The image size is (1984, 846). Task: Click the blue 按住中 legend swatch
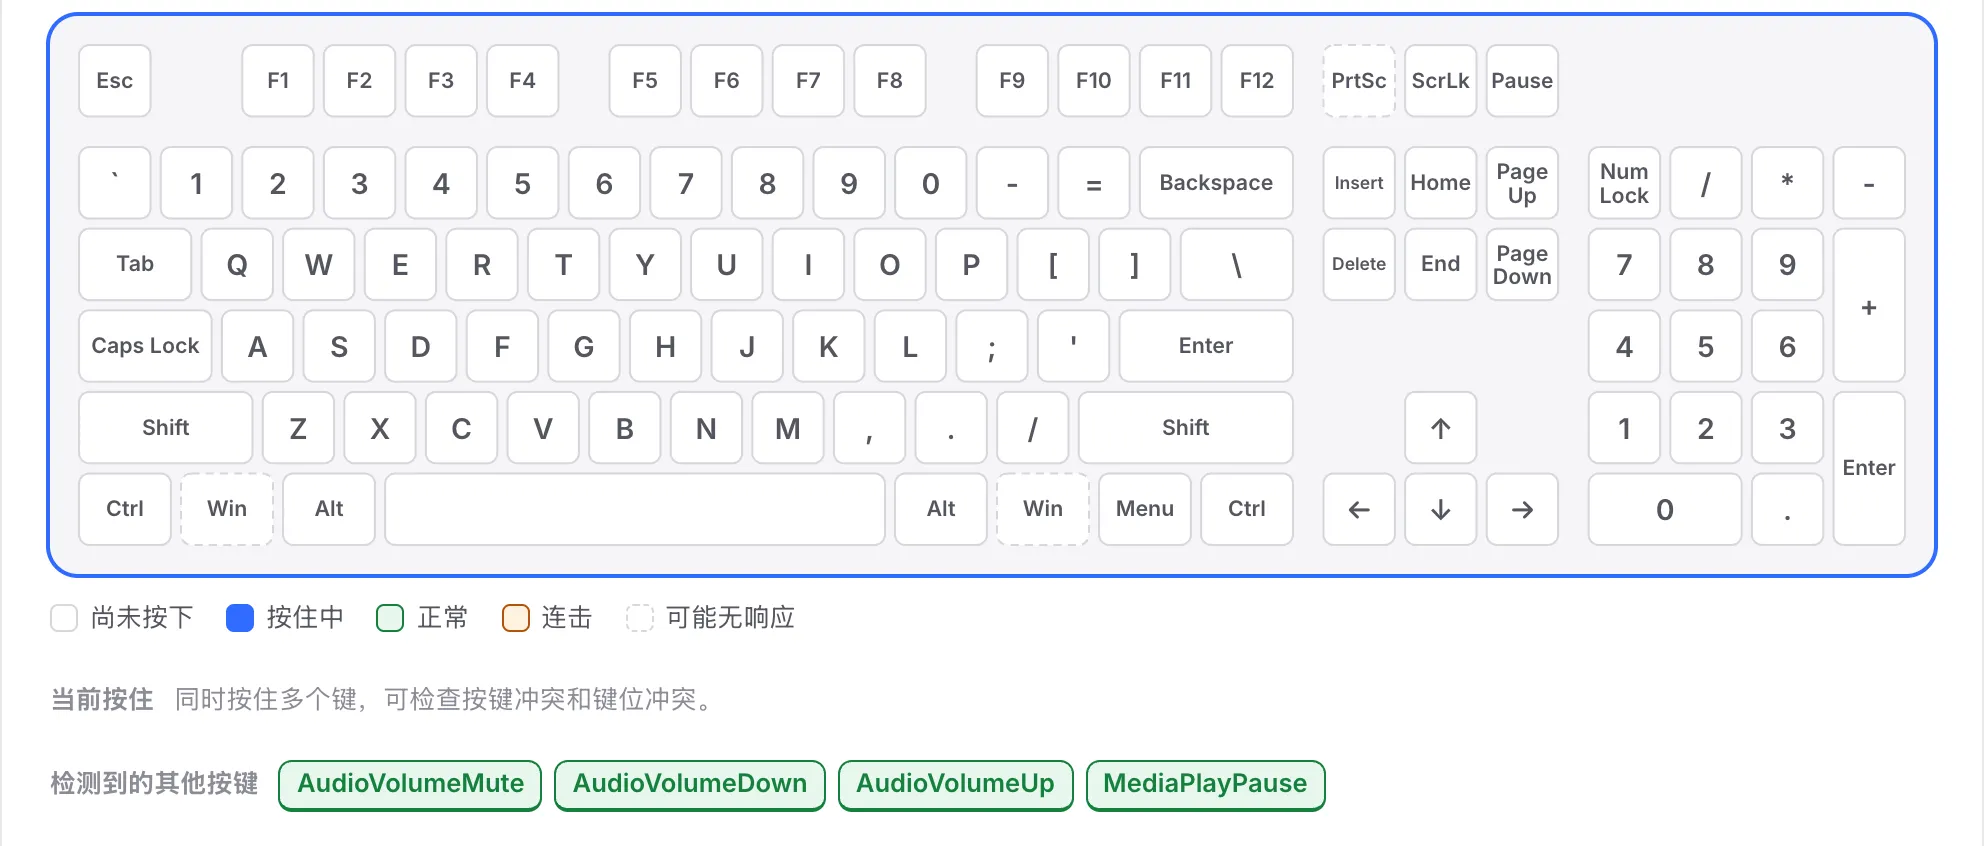240,618
